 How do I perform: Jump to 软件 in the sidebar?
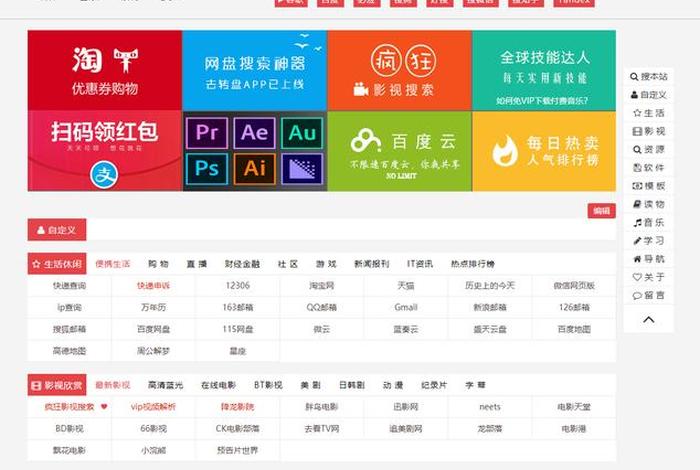click(649, 168)
